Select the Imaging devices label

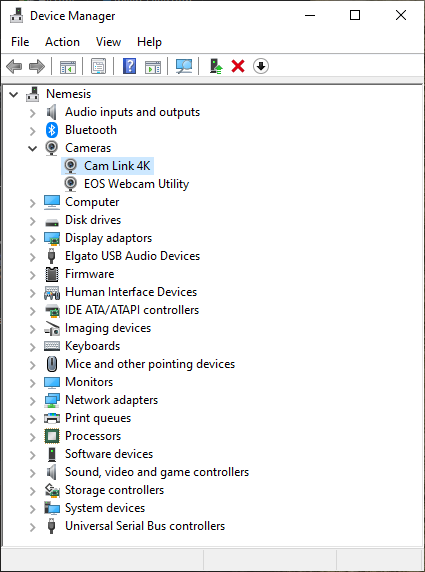(108, 328)
